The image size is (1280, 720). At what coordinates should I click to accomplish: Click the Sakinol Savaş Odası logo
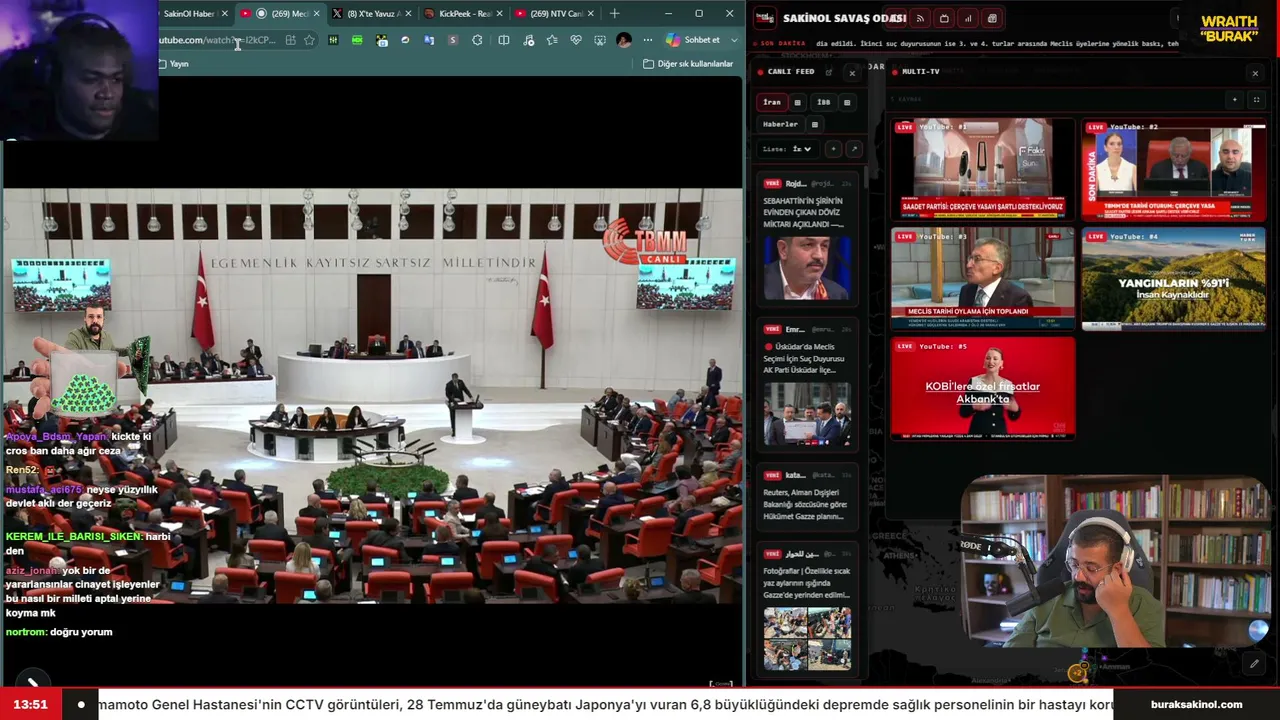tap(764, 18)
